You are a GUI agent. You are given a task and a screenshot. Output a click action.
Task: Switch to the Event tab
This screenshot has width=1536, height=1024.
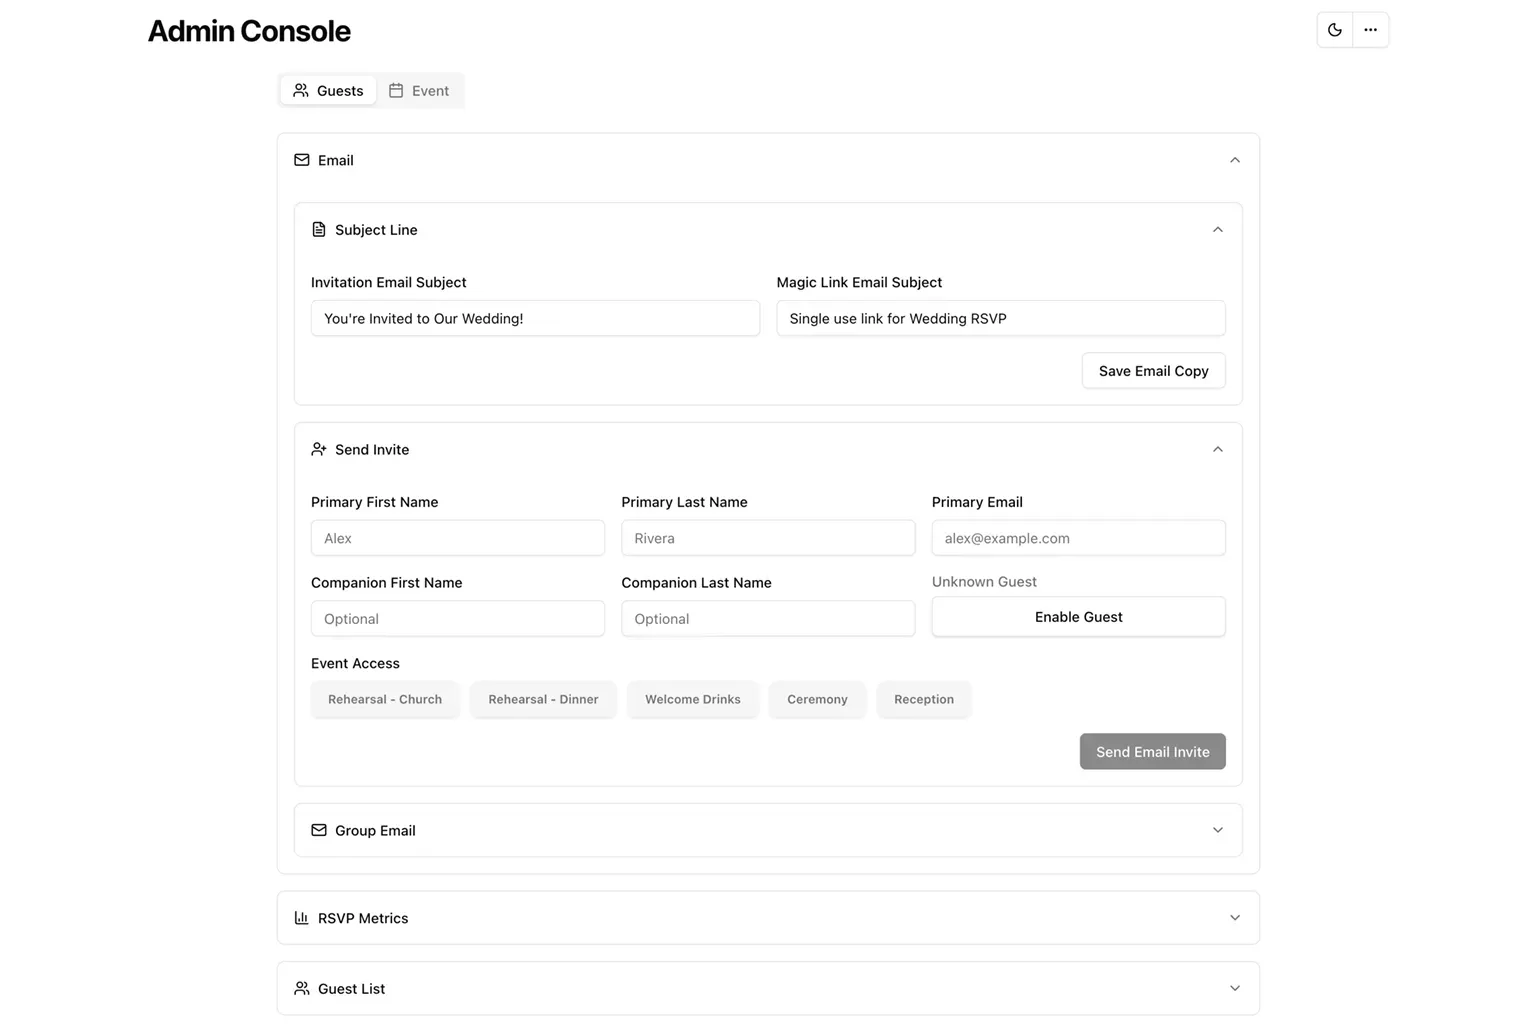tap(419, 90)
